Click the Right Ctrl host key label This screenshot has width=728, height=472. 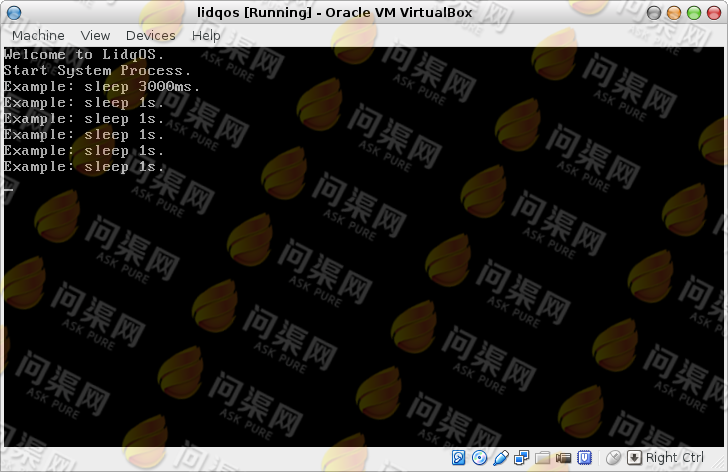click(x=675, y=458)
